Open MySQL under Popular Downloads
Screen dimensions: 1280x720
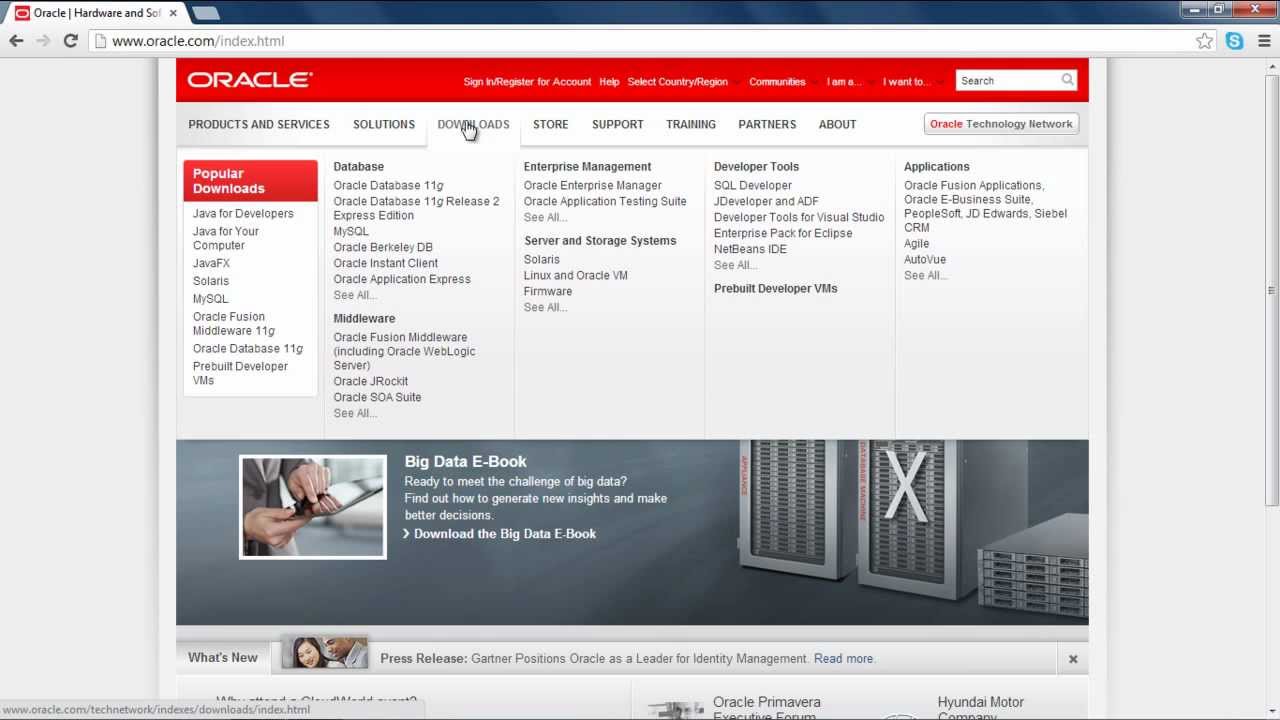coord(211,298)
